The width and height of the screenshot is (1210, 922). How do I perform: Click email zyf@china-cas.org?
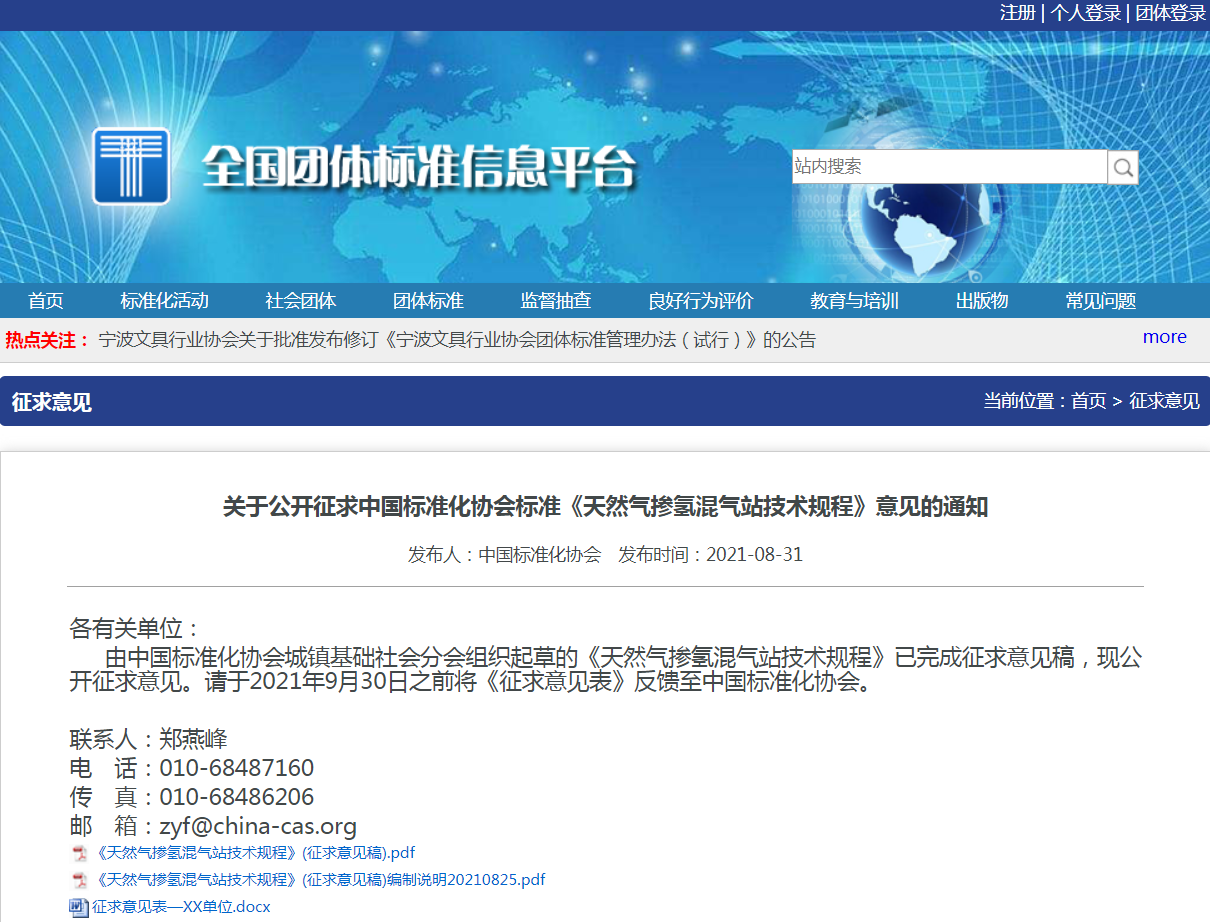point(258,826)
